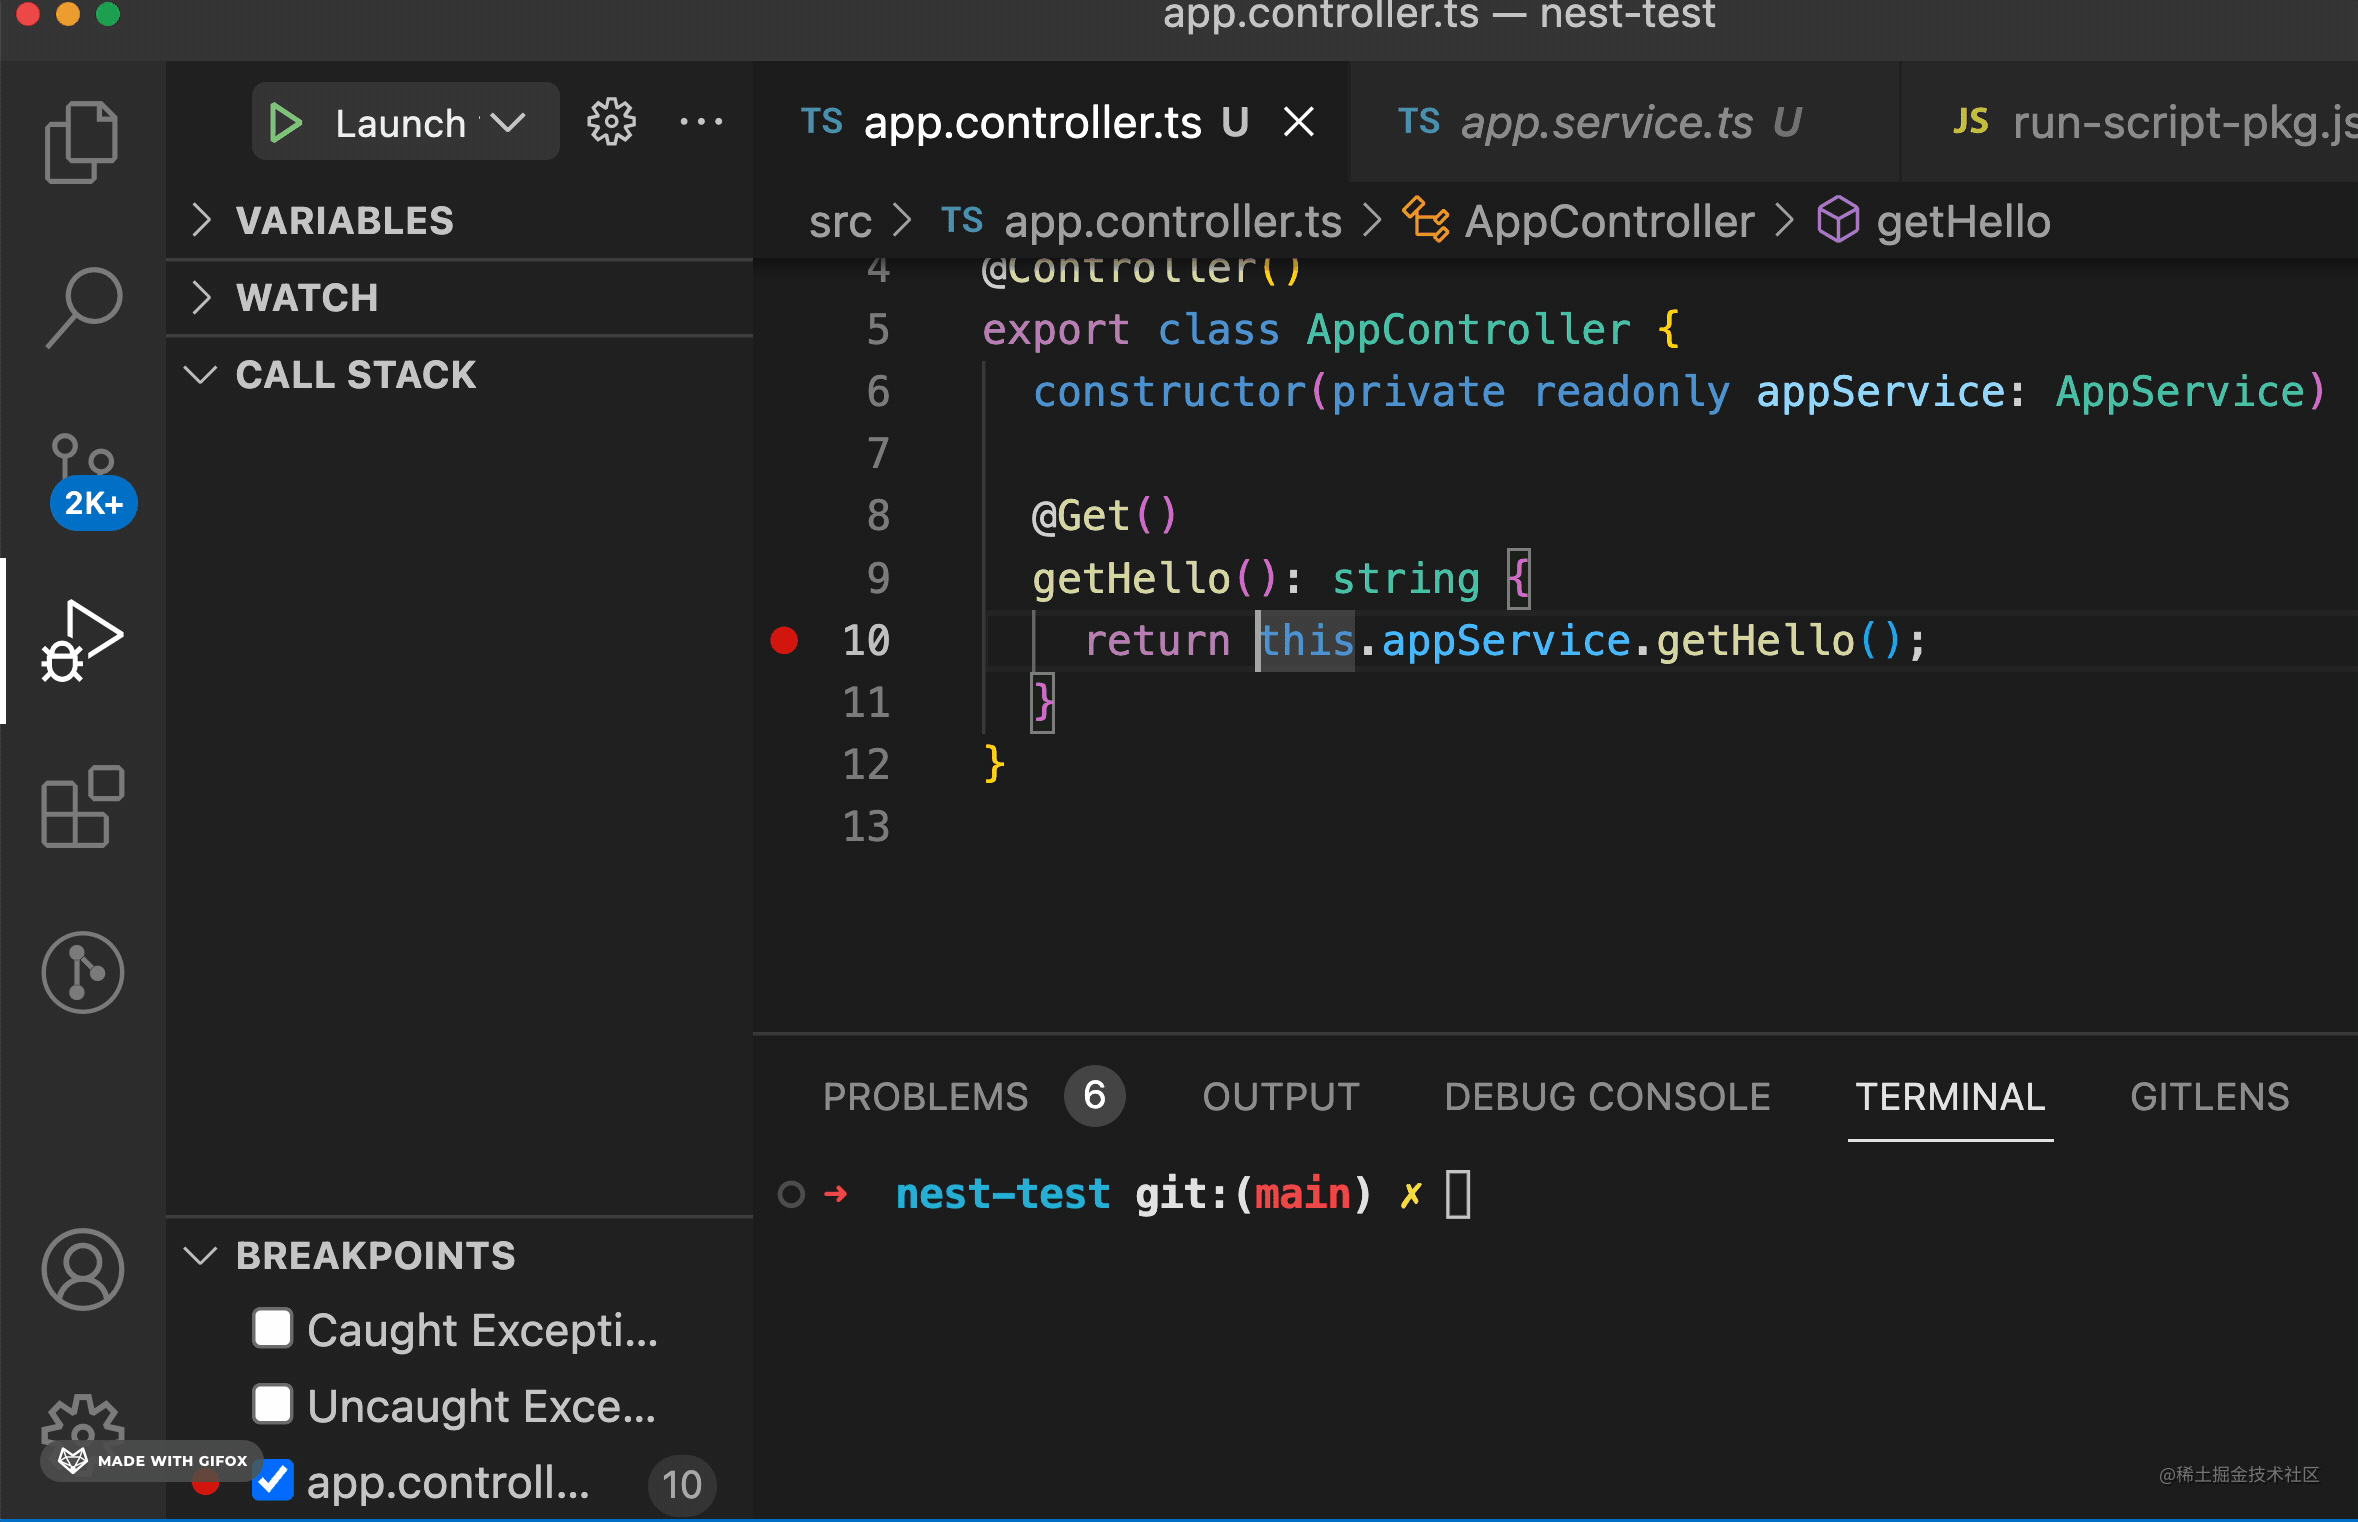The width and height of the screenshot is (2358, 1522).
Task: Open the Accounts icon in the activity bar
Action: [82, 1269]
